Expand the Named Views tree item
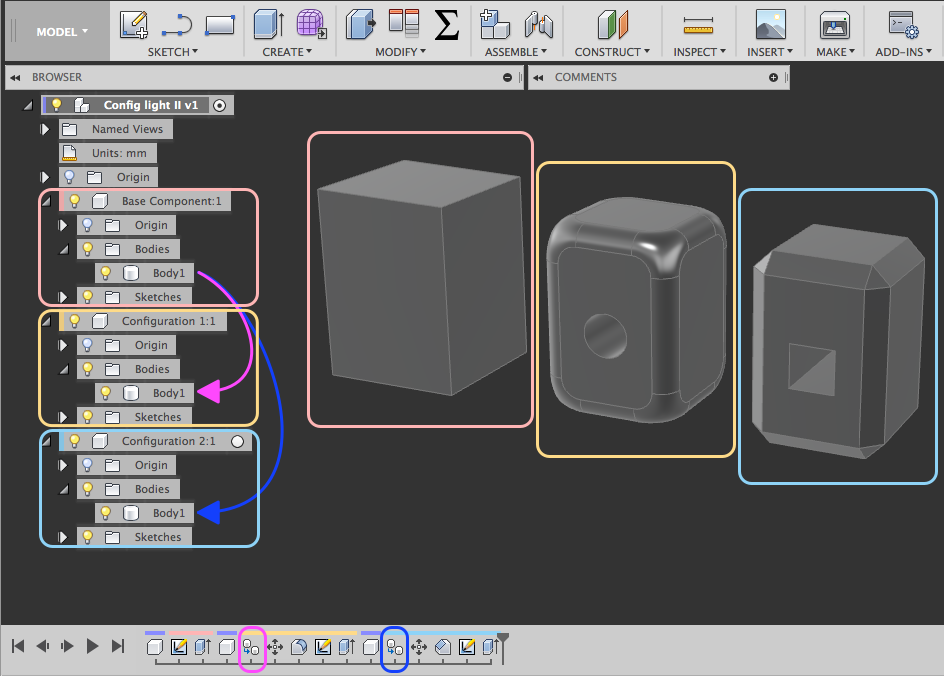Screen dimensions: 944x676 tap(44, 128)
